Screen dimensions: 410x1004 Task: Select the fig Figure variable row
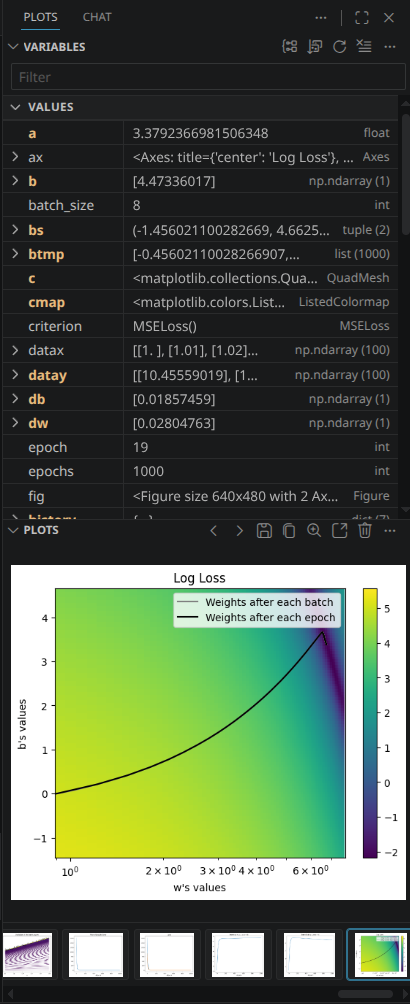tap(201, 496)
